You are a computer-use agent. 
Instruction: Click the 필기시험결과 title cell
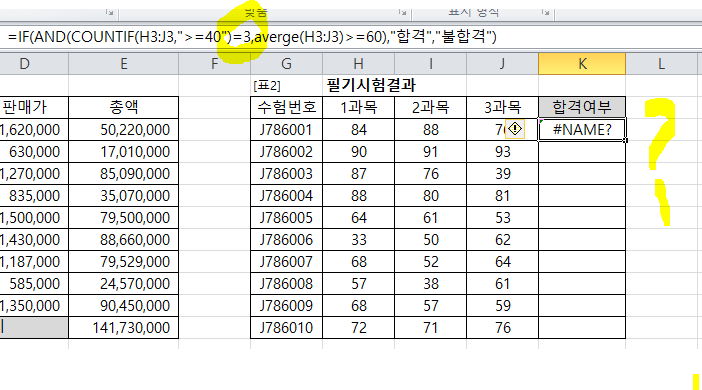pyautogui.click(x=371, y=85)
